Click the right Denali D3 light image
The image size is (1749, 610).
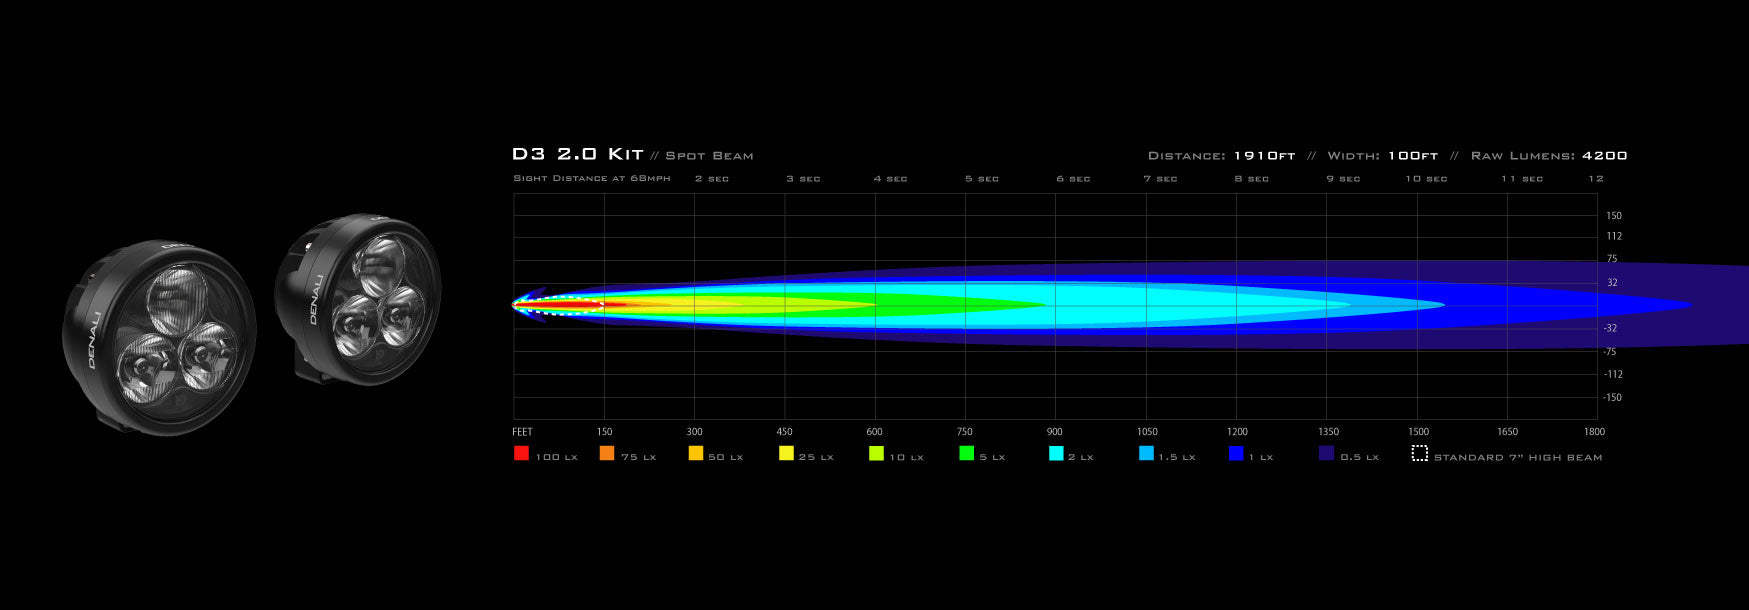(358, 298)
